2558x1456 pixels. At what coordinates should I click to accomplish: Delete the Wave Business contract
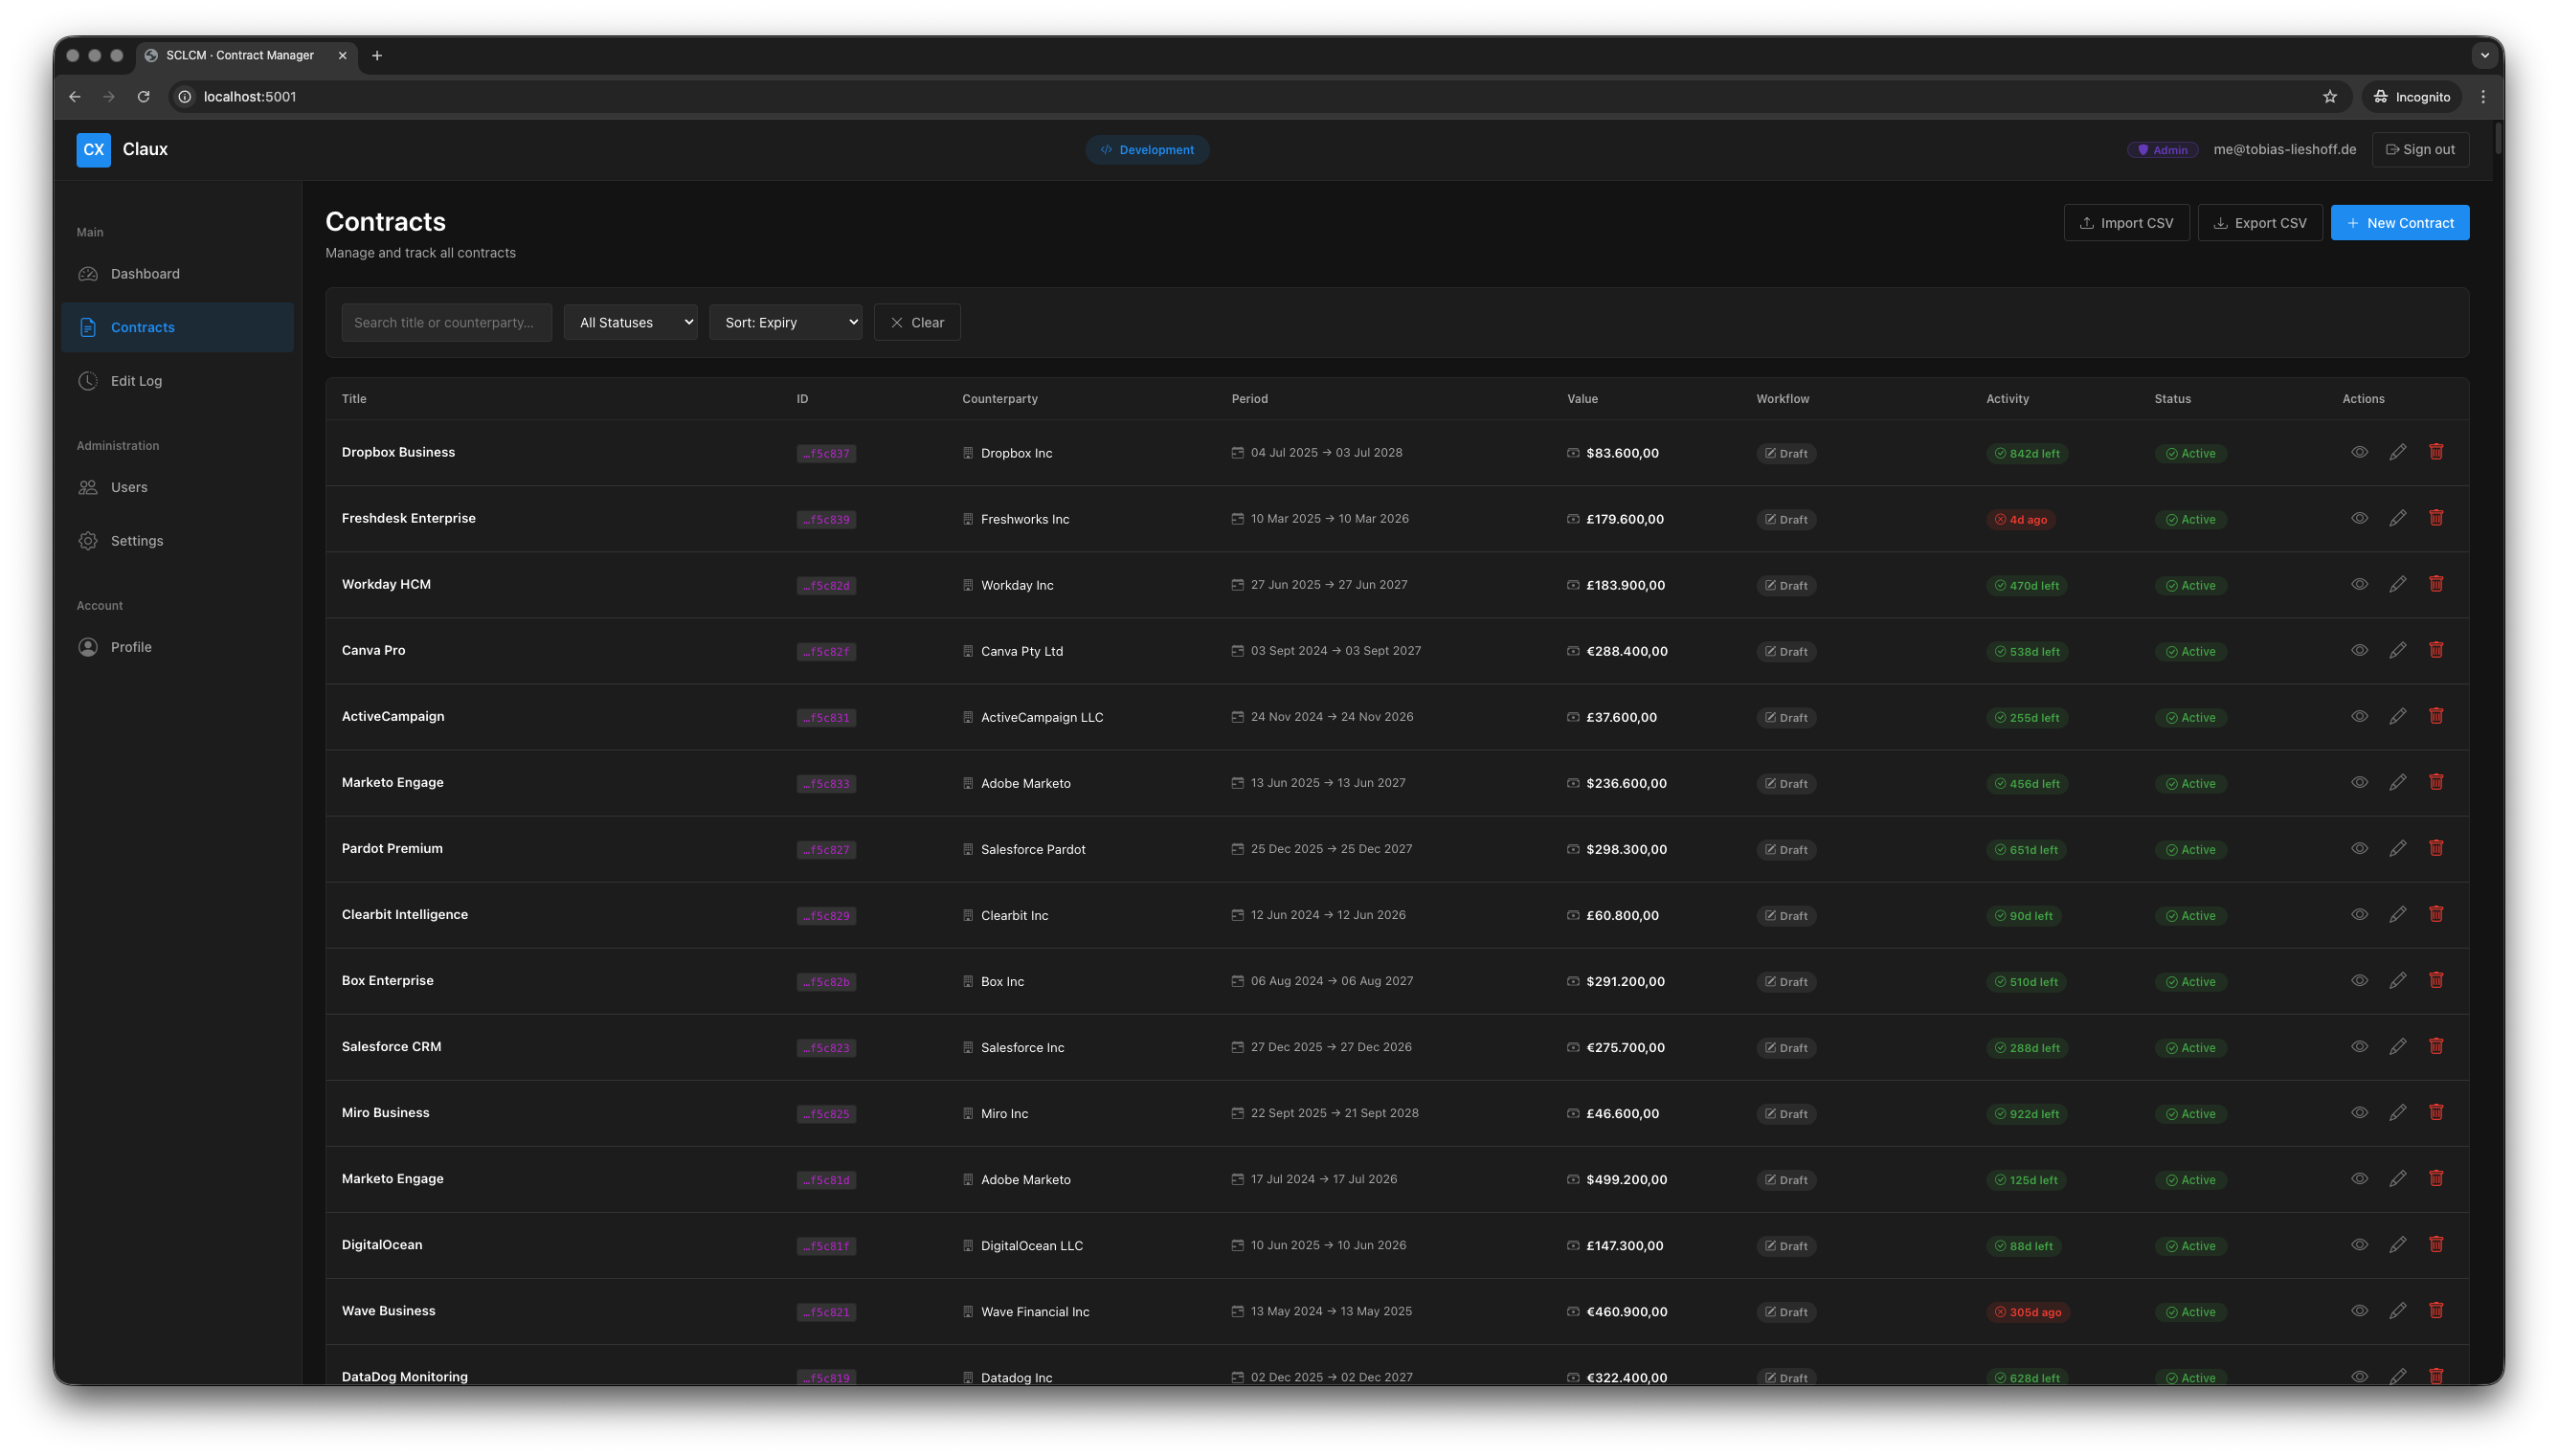(2436, 1310)
